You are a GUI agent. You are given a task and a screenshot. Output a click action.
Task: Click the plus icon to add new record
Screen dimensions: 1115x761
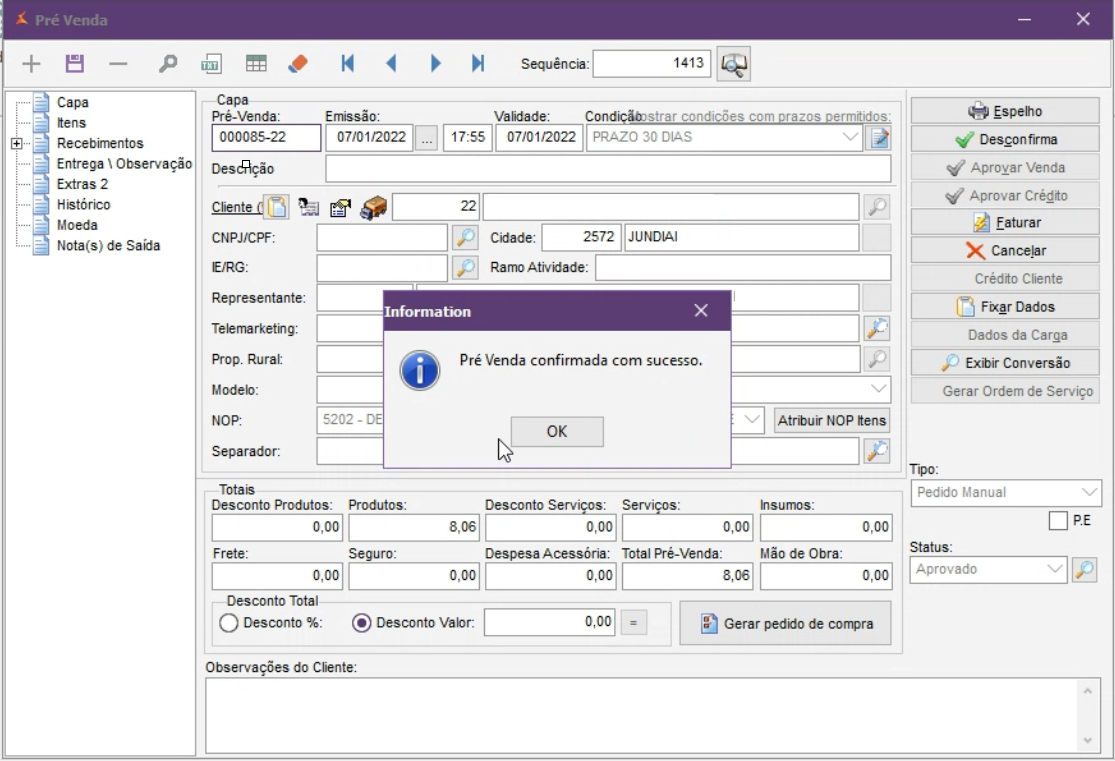[x=31, y=64]
